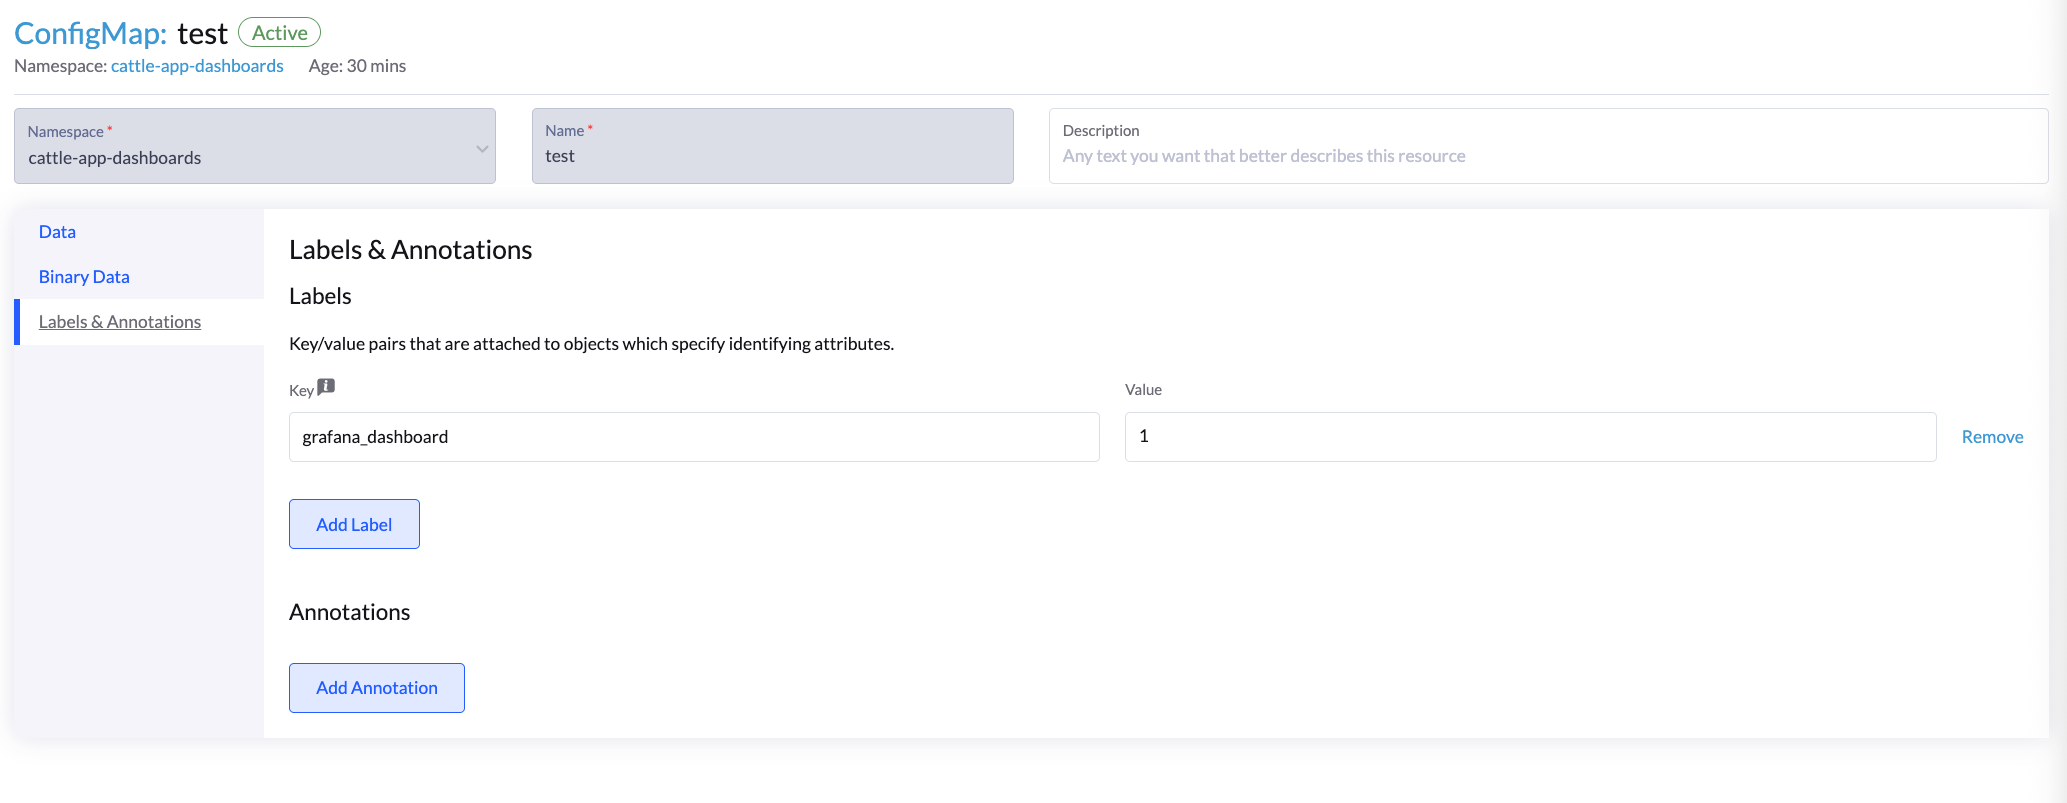The image size is (2067, 803).
Task: Click the Labels & Annotations panel heading
Action: point(410,250)
